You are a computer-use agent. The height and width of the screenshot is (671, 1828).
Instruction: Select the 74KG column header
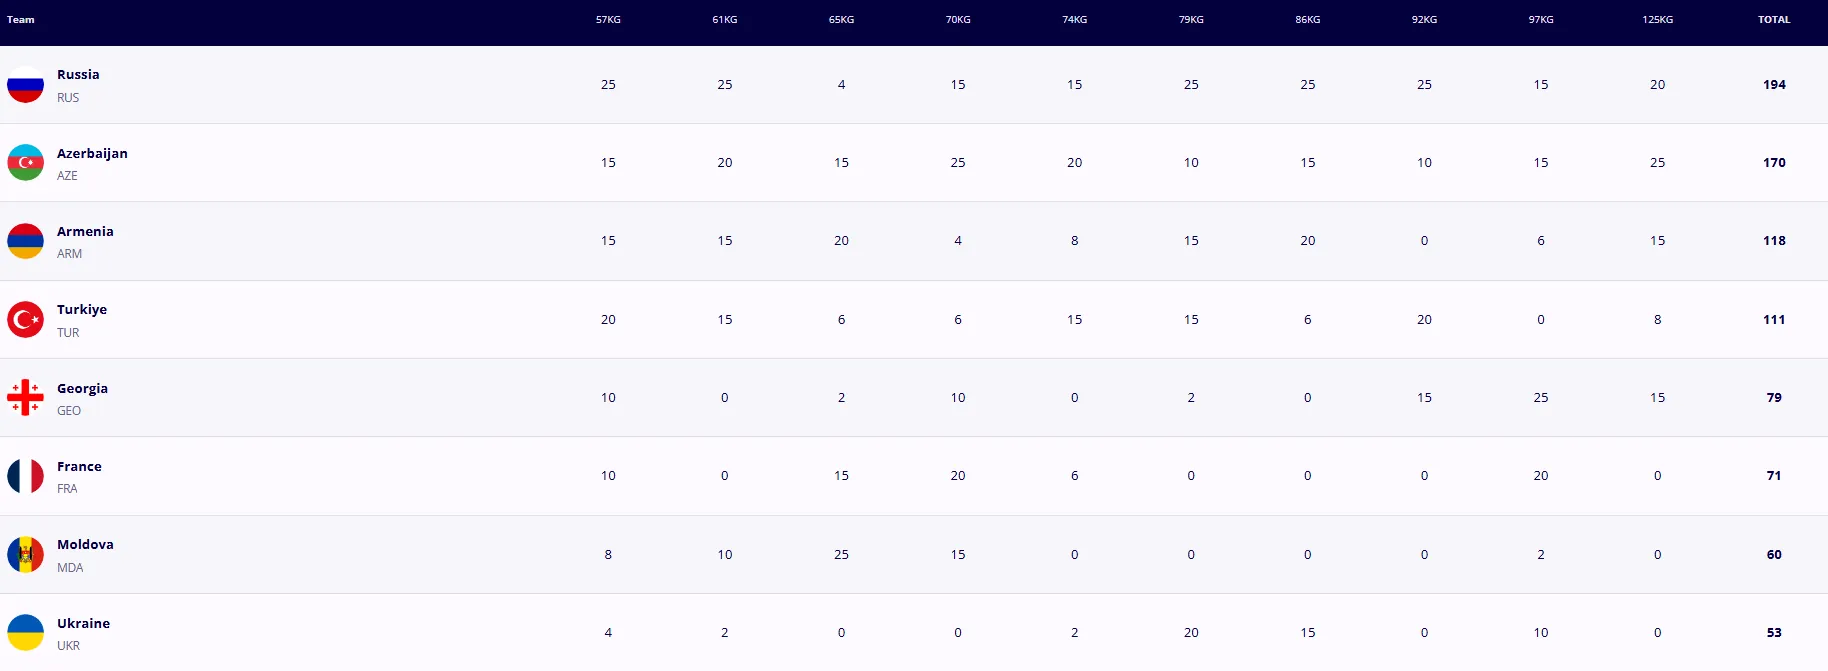tap(1074, 20)
